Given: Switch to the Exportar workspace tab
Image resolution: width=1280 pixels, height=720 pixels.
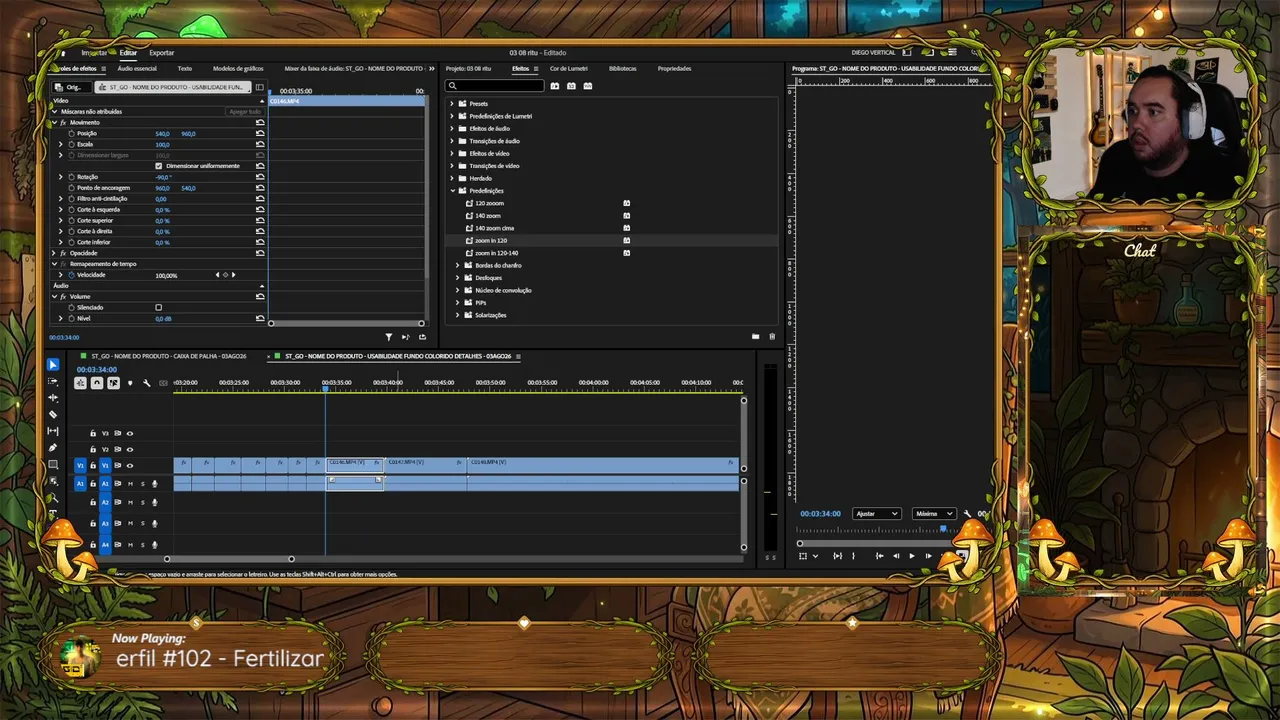Looking at the screenshot, I should [x=162, y=52].
